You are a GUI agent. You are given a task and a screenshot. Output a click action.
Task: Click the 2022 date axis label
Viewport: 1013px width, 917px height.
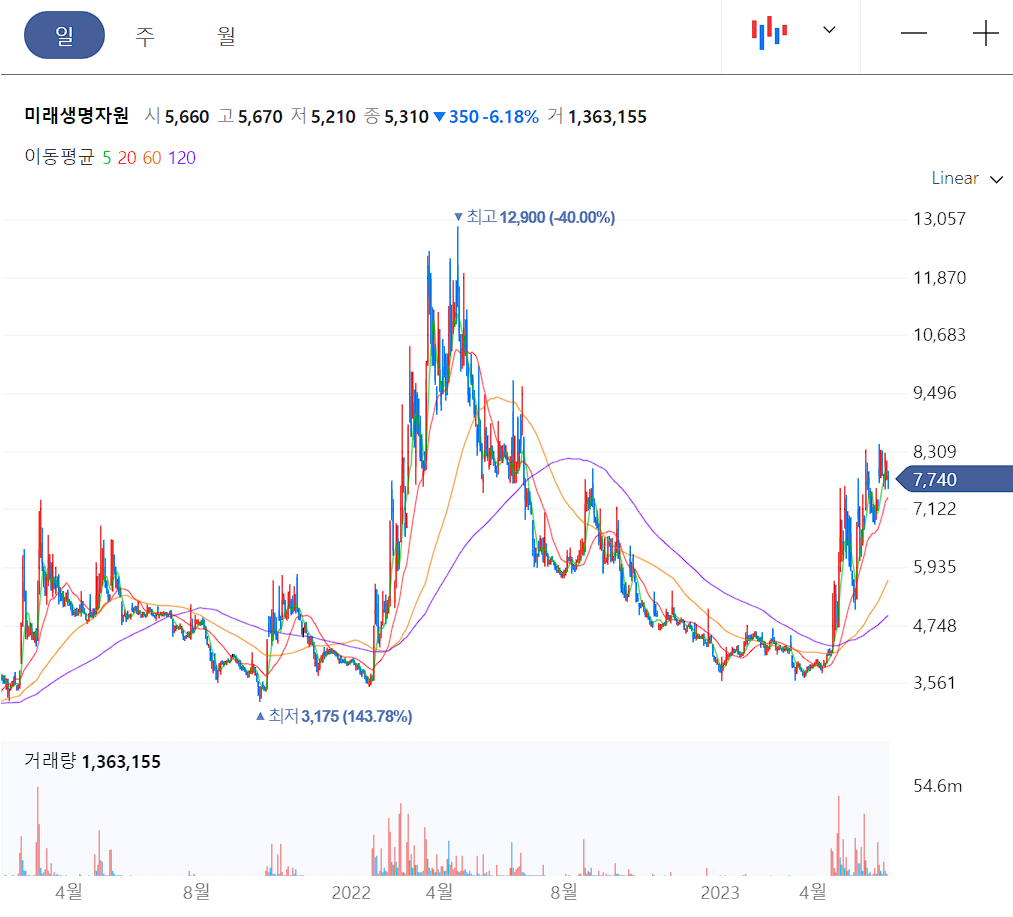click(351, 893)
